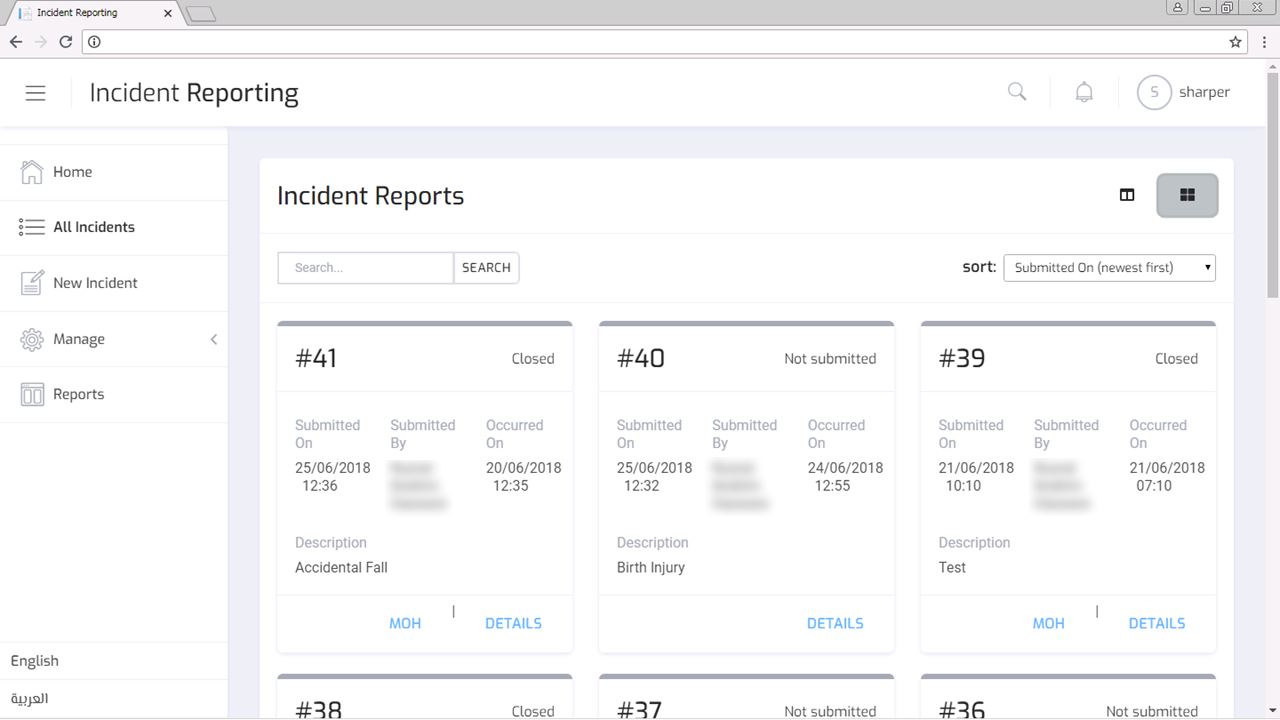
Task: Click the username "sharper"
Action: [1204, 92]
